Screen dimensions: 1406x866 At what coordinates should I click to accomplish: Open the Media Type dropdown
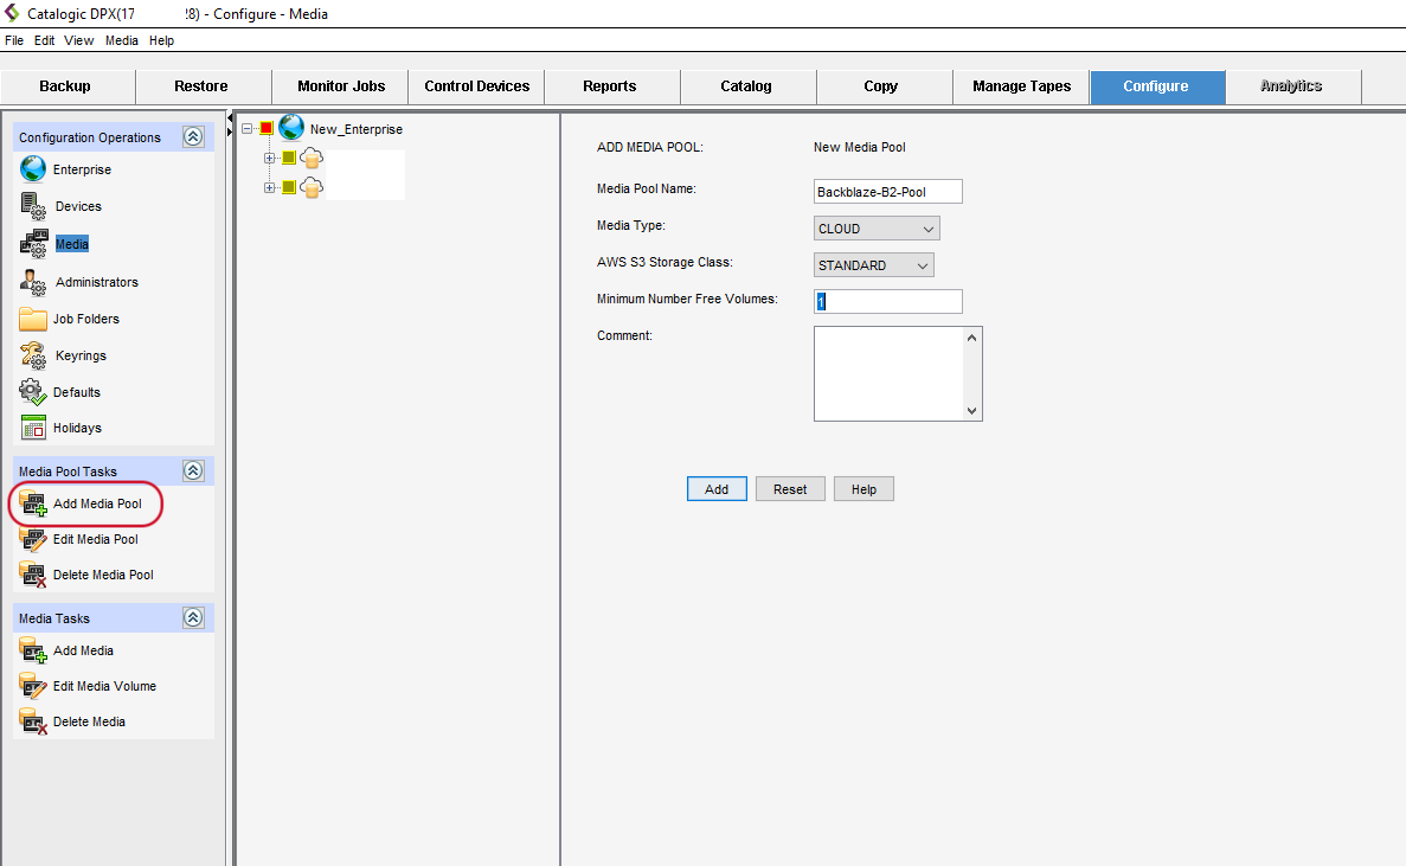click(876, 228)
